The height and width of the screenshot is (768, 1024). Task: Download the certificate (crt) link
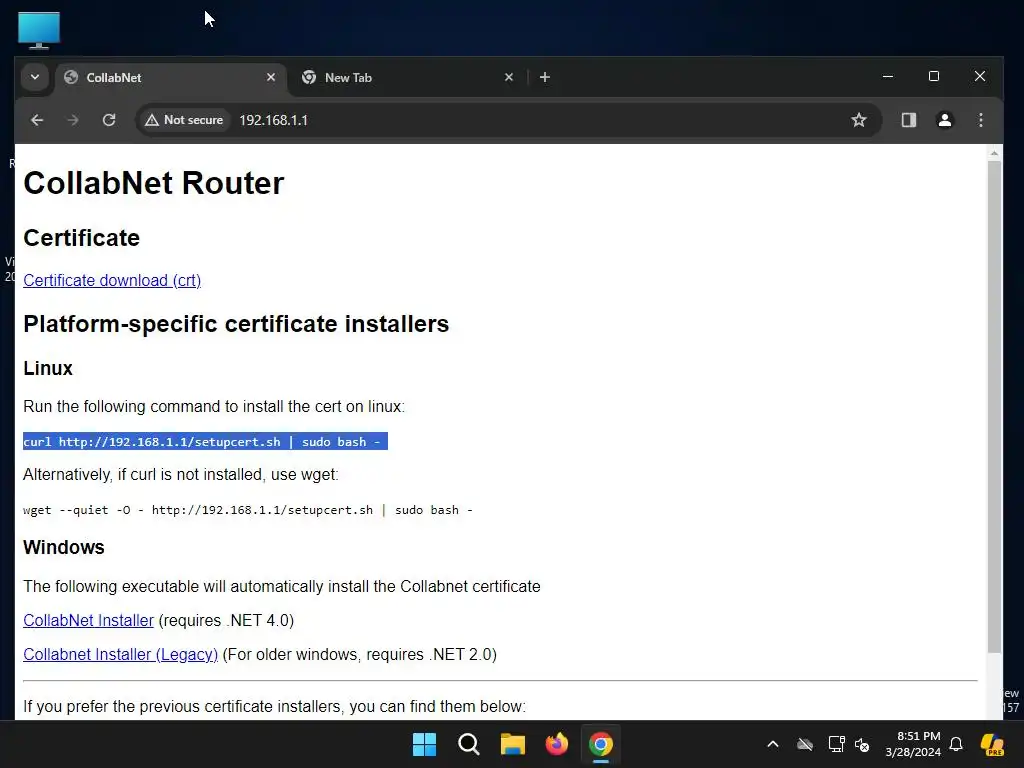coord(112,280)
